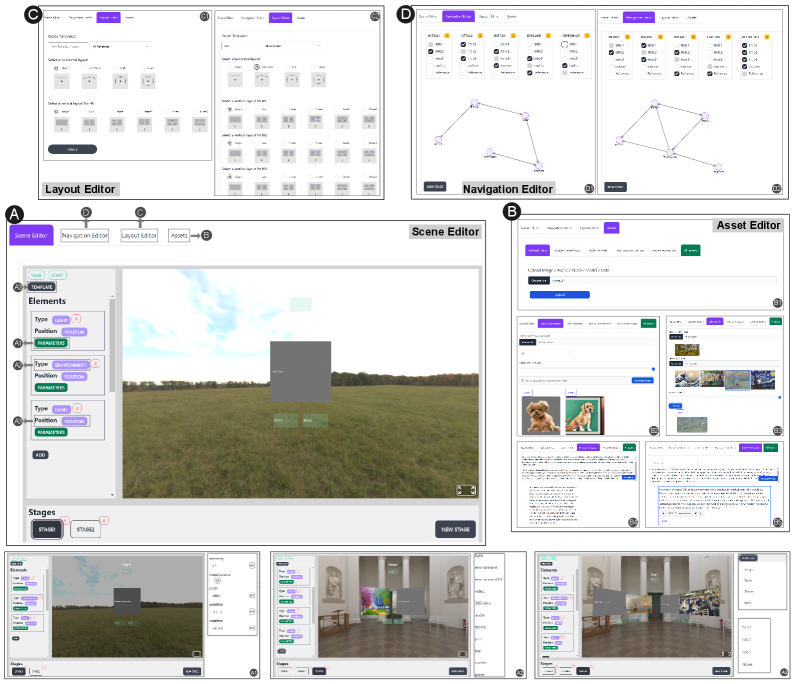Choose the last vertical layout thumbnail in C1
Viewport: 793px width, 684px height.
point(200,124)
